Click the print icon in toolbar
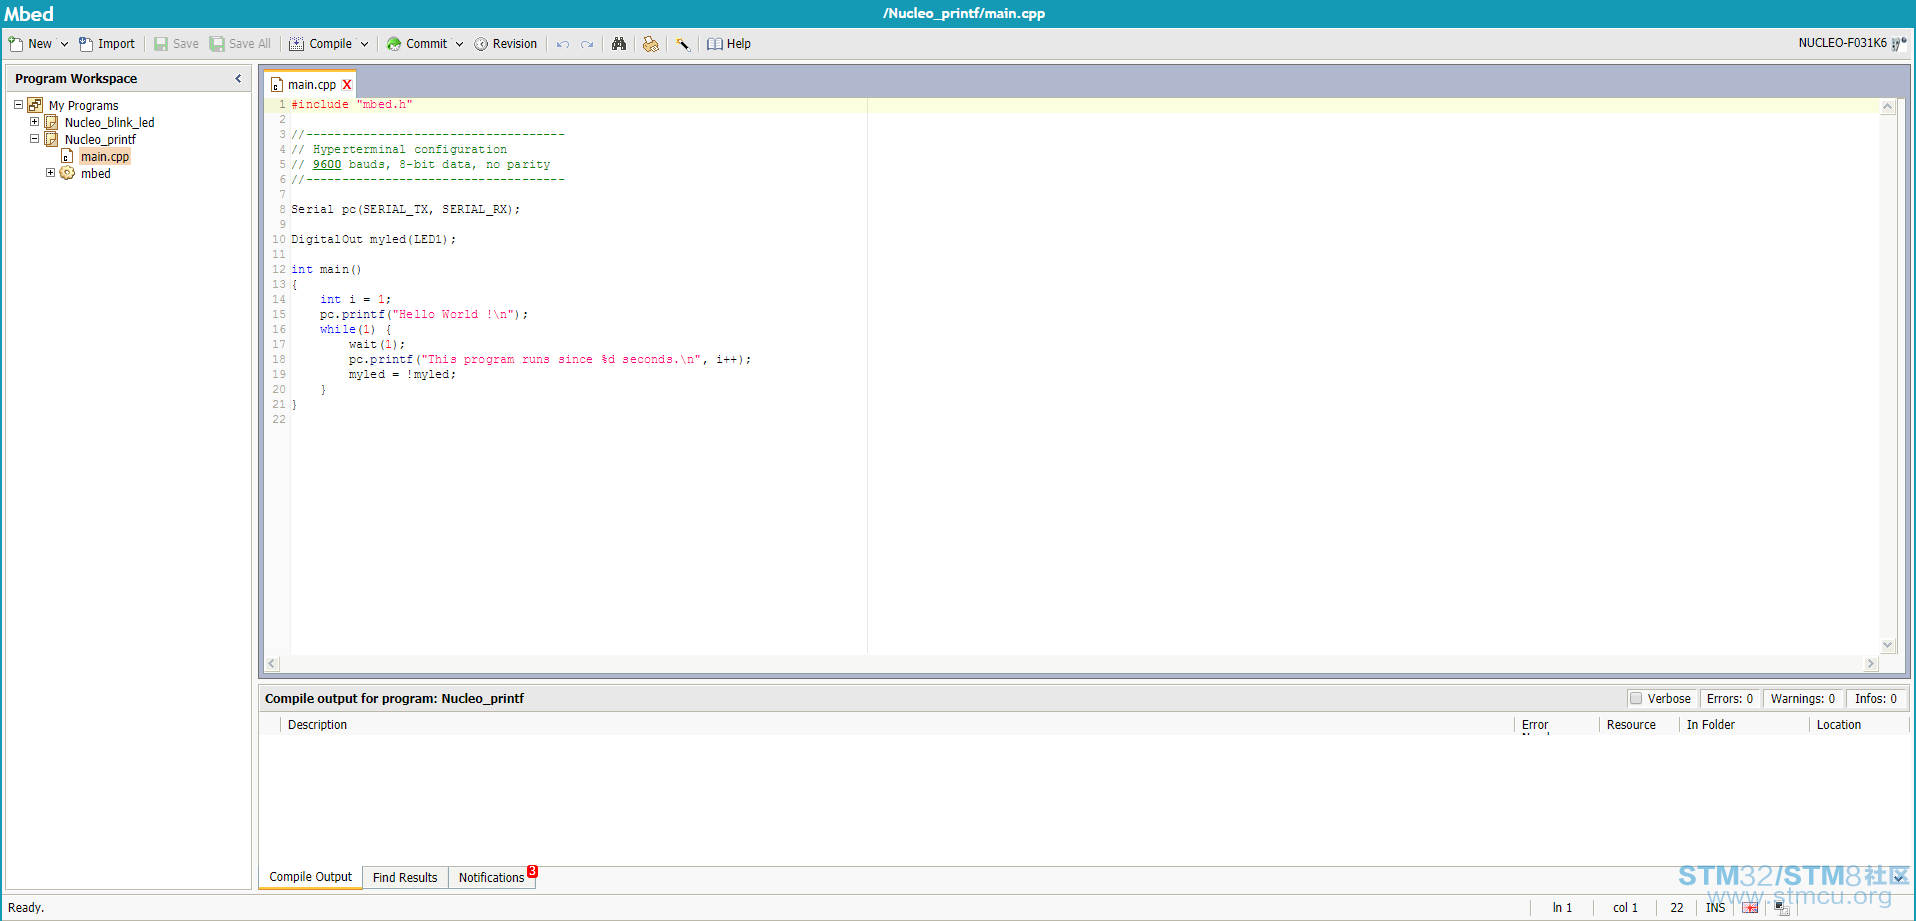The width and height of the screenshot is (1916, 921). coord(651,44)
